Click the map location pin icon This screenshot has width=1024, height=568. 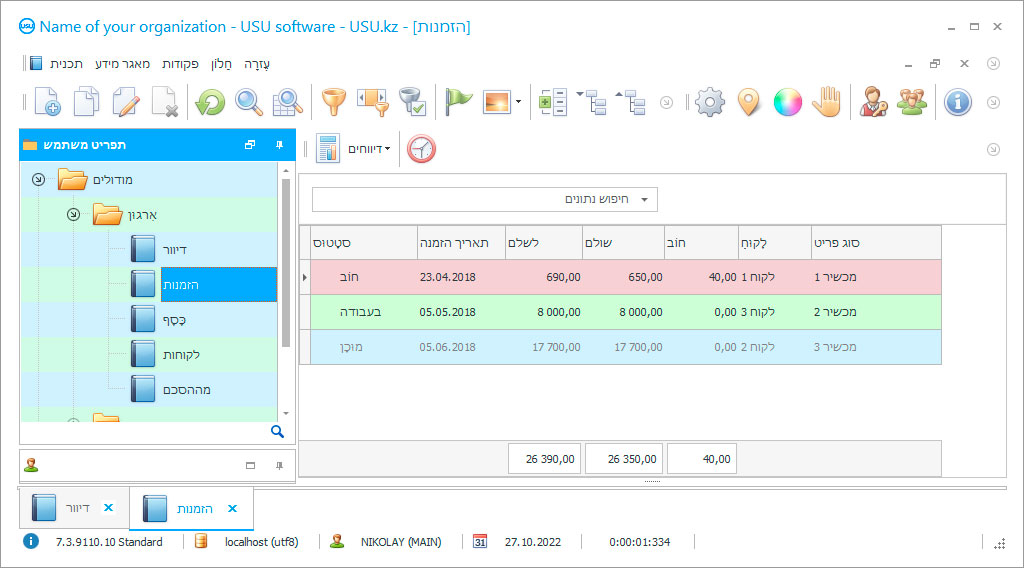749,102
